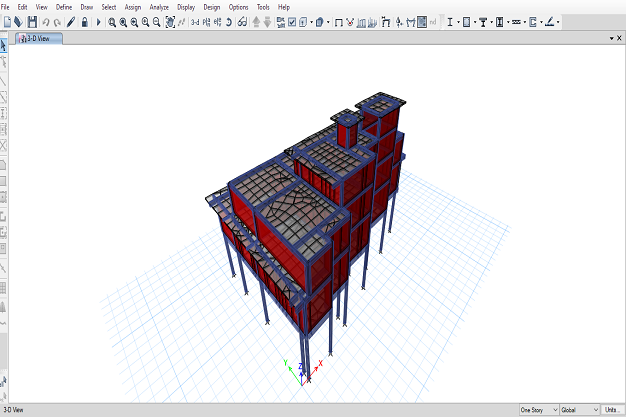
Task: Click the Zoom In One Step icon
Action: pyautogui.click(x=145, y=22)
